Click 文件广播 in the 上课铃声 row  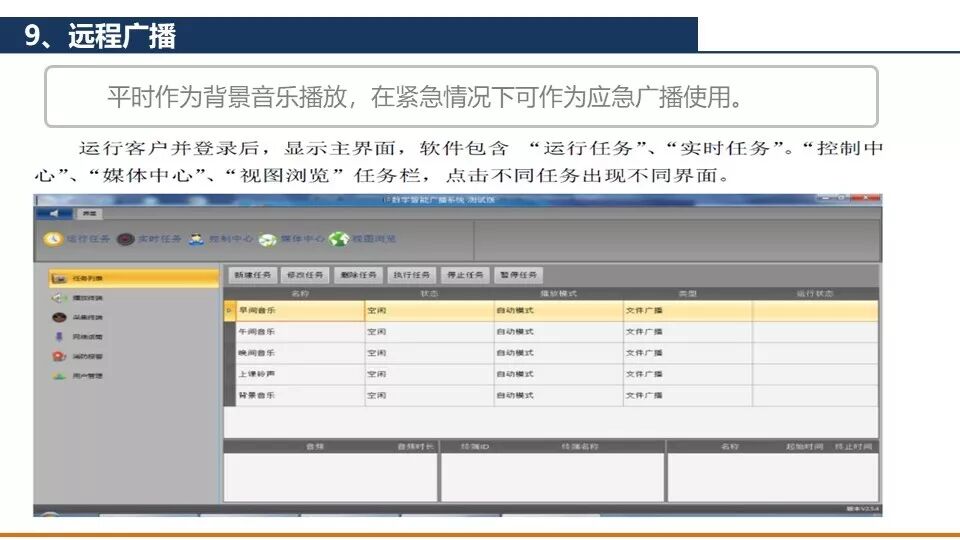click(x=644, y=374)
